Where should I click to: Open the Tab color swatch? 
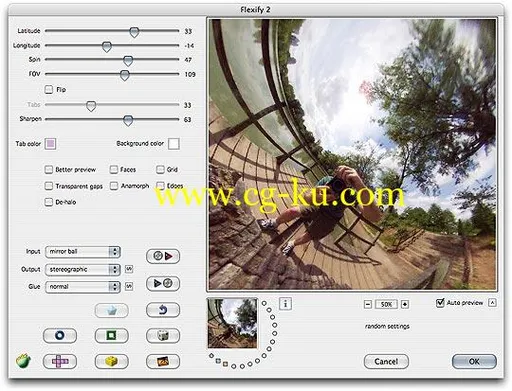pos(50,144)
